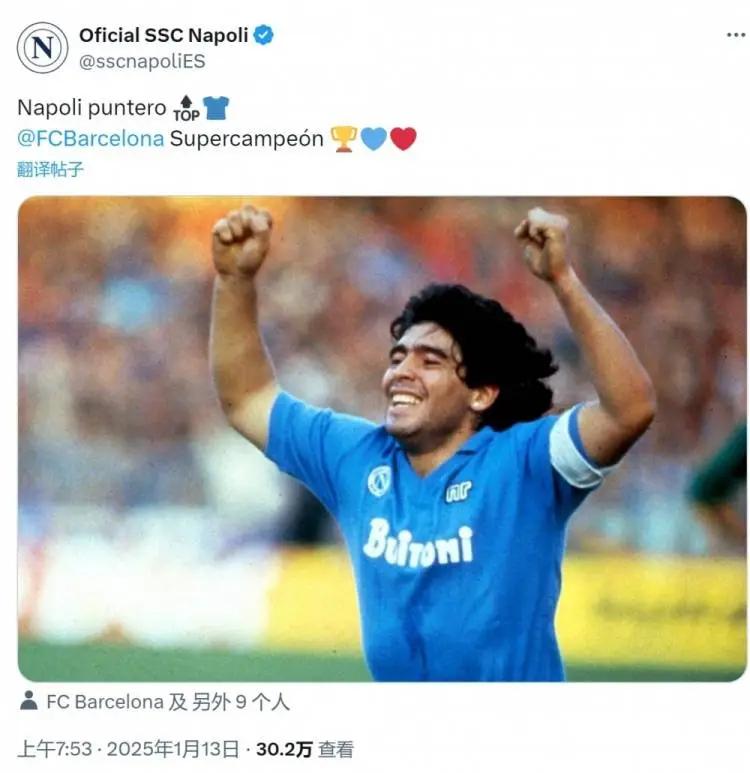Click the Supercampeón word in tweet
The width and height of the screenshot is (750, 773).
247,140
